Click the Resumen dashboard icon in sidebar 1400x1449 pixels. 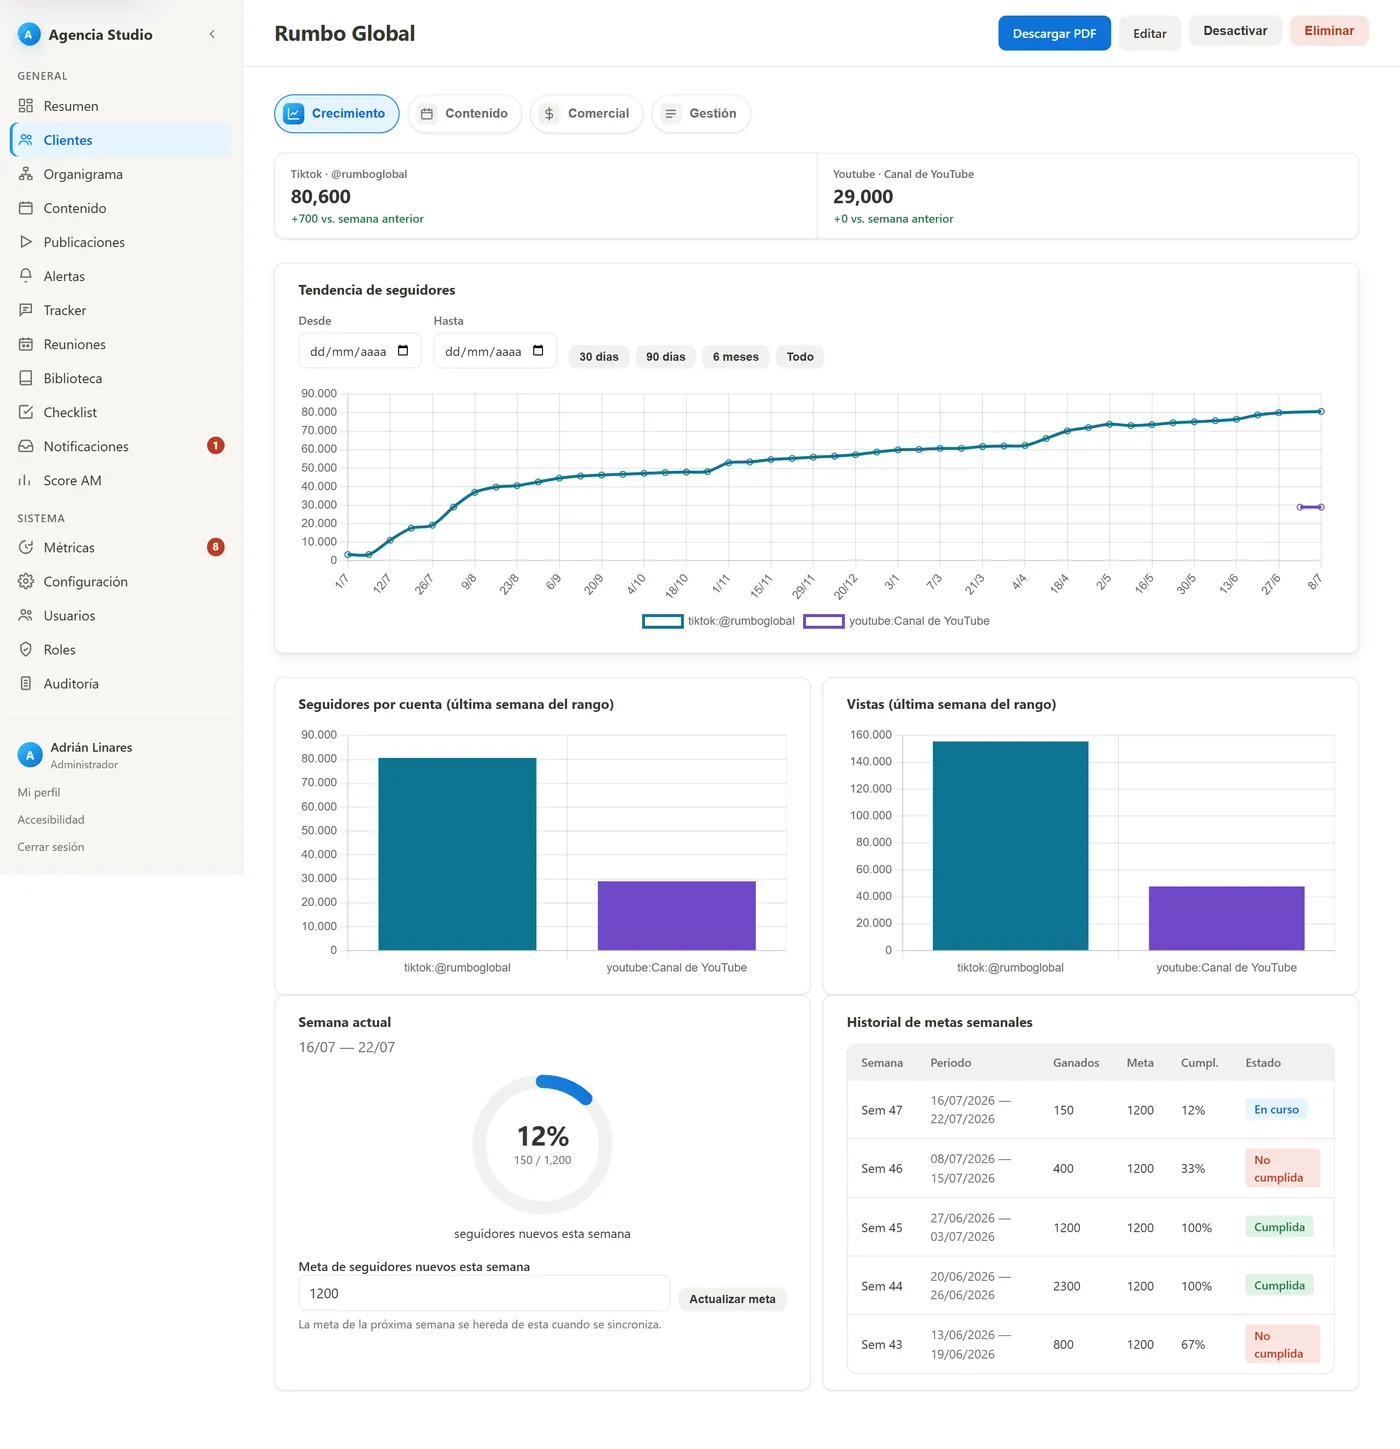[26, 106]
